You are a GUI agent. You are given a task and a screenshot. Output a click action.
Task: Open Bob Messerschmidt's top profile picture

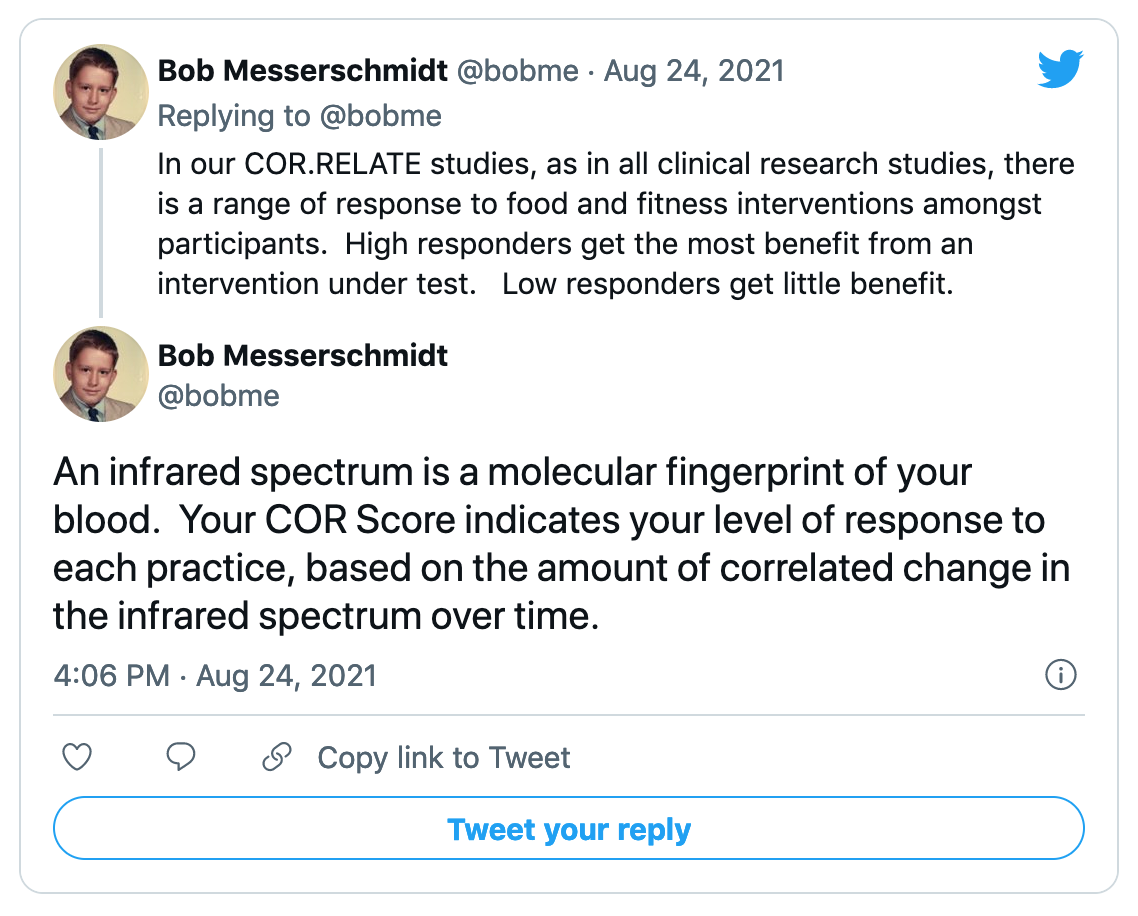101,92
